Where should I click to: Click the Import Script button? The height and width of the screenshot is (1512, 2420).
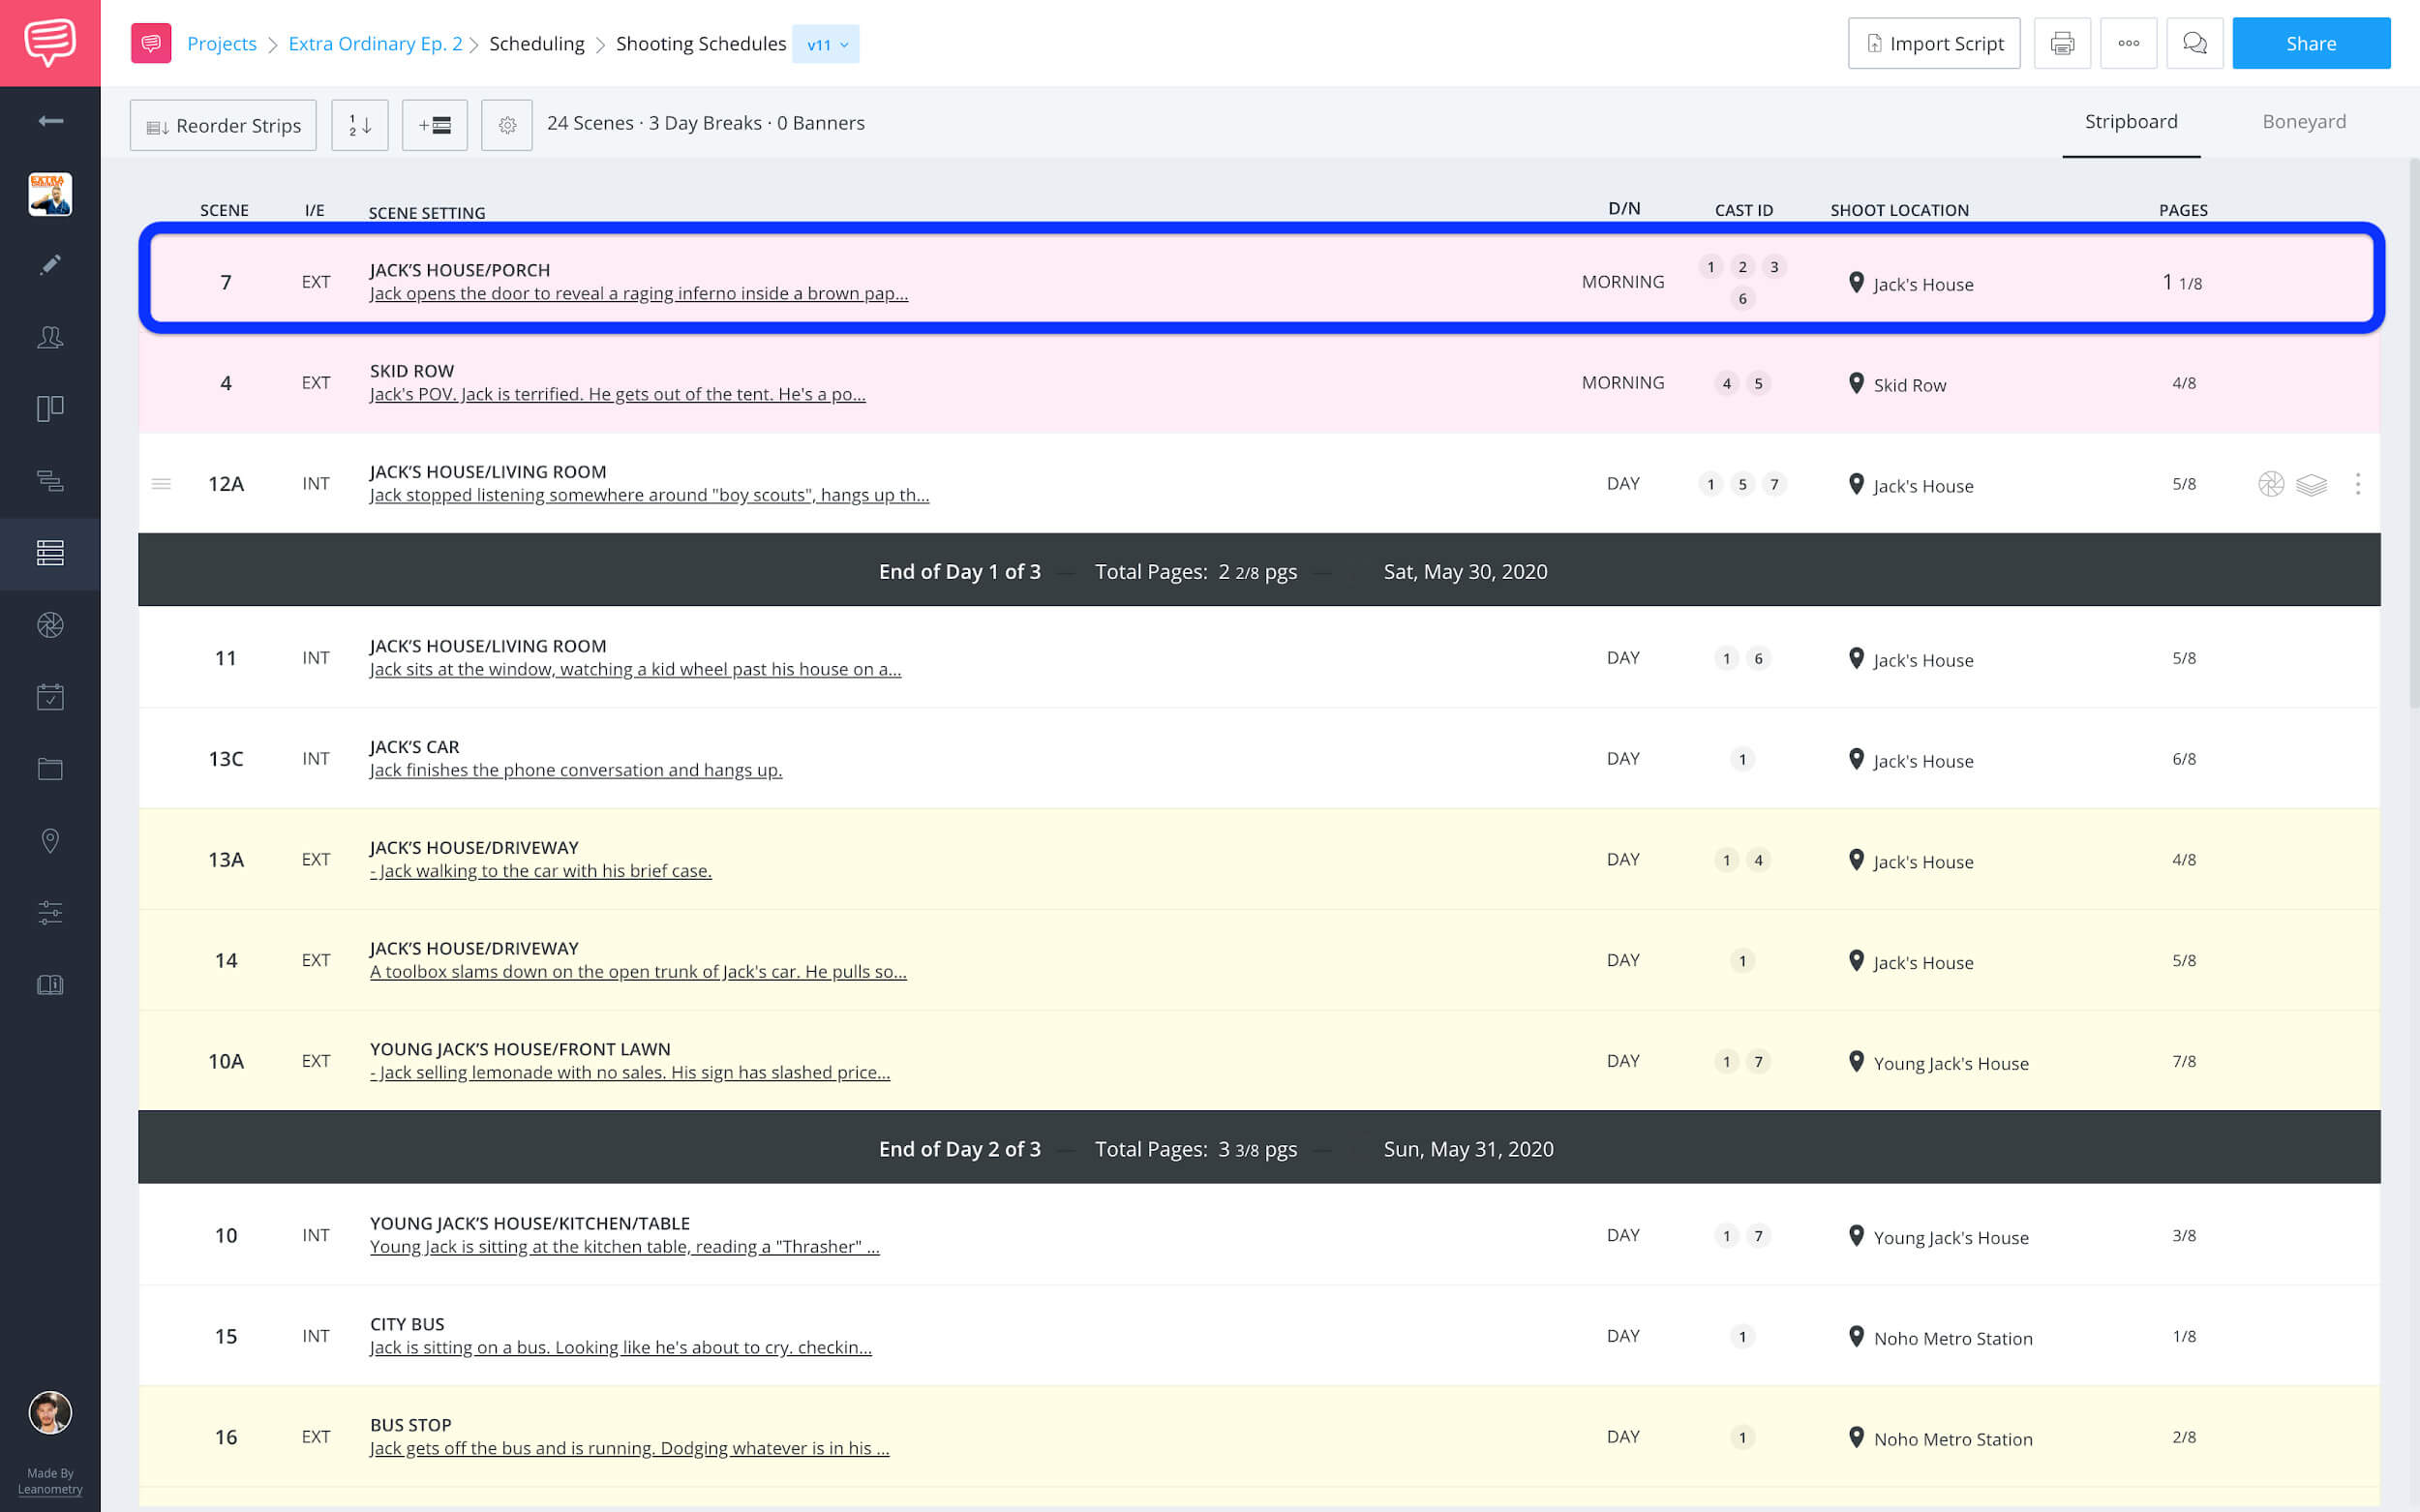click(x=1934, y=43)
